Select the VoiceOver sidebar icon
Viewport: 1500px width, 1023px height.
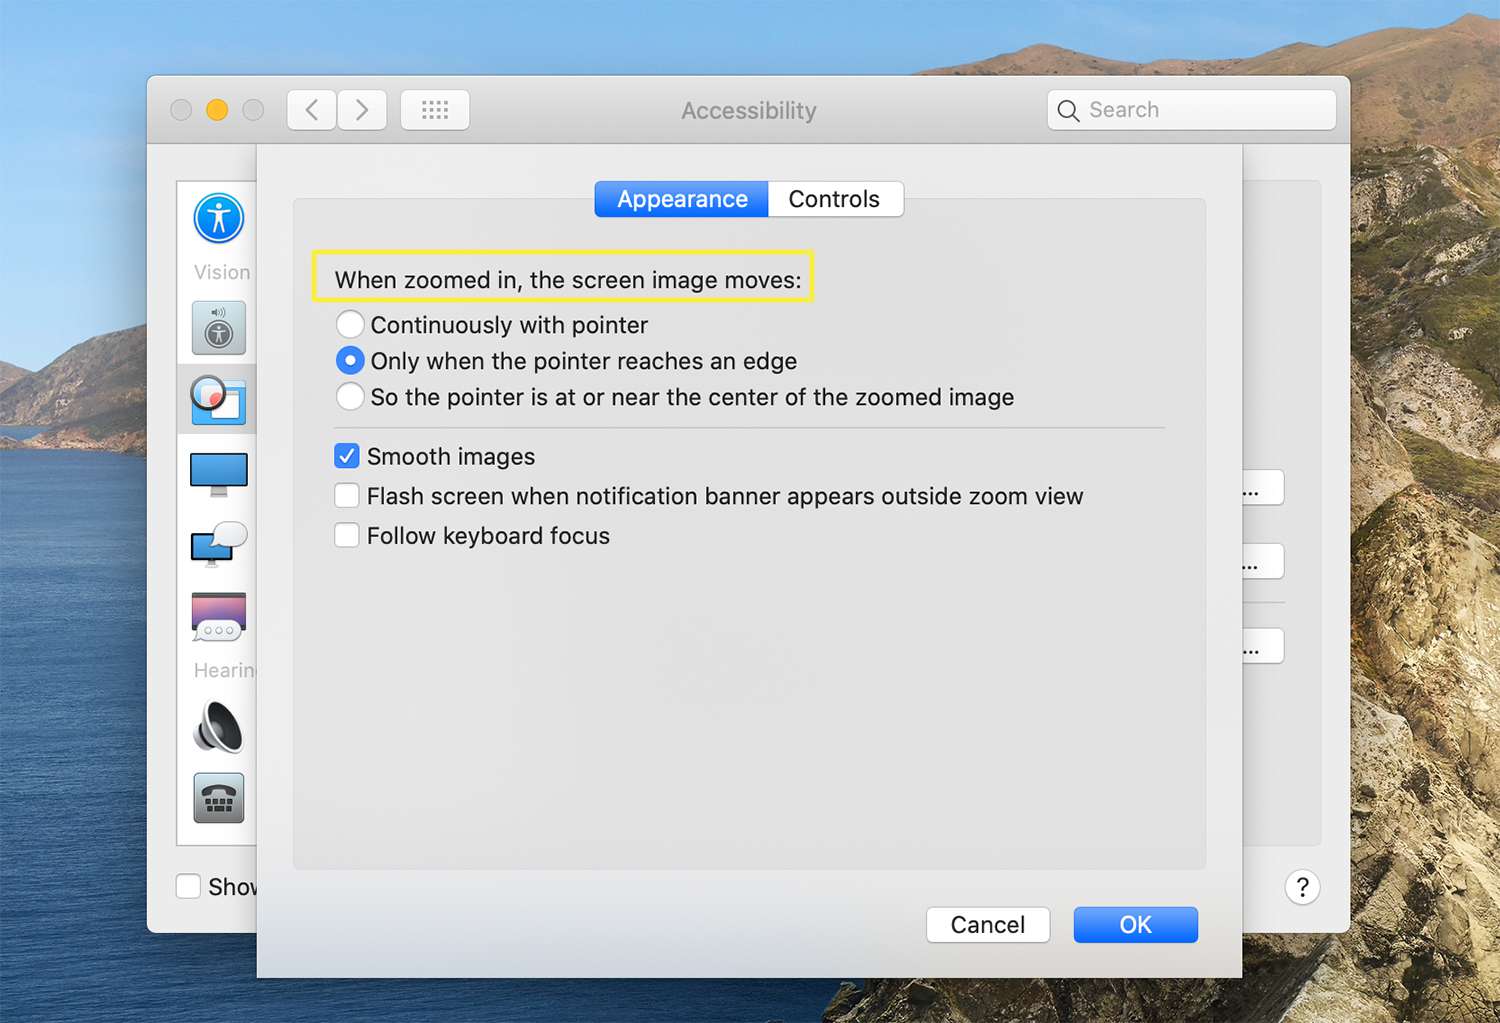tap(218, 328)
